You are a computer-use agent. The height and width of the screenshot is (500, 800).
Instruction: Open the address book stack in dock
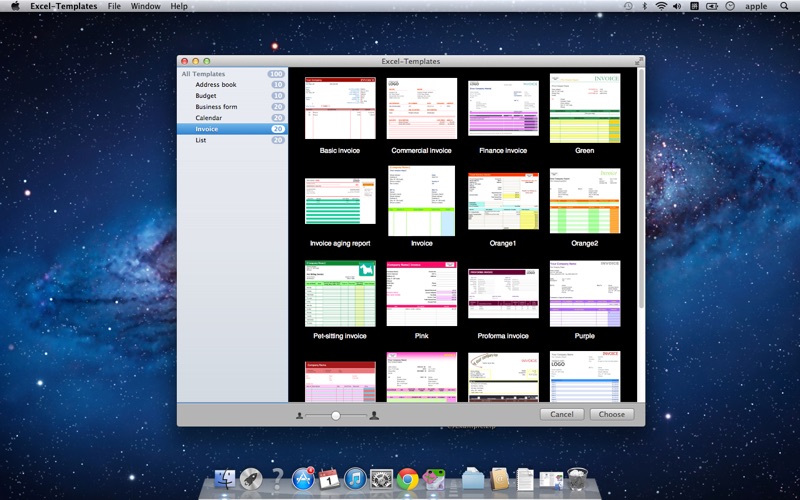click(x=499, y=480)
